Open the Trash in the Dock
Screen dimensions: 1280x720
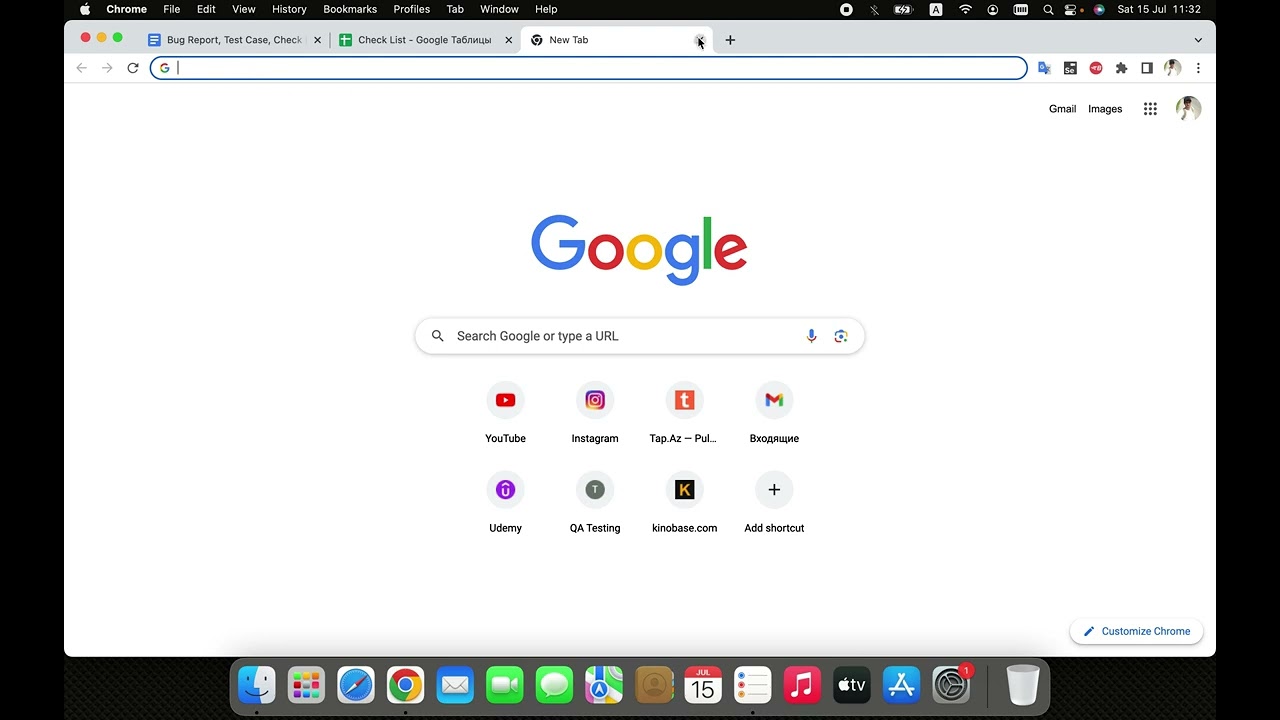coord(1023,685)
